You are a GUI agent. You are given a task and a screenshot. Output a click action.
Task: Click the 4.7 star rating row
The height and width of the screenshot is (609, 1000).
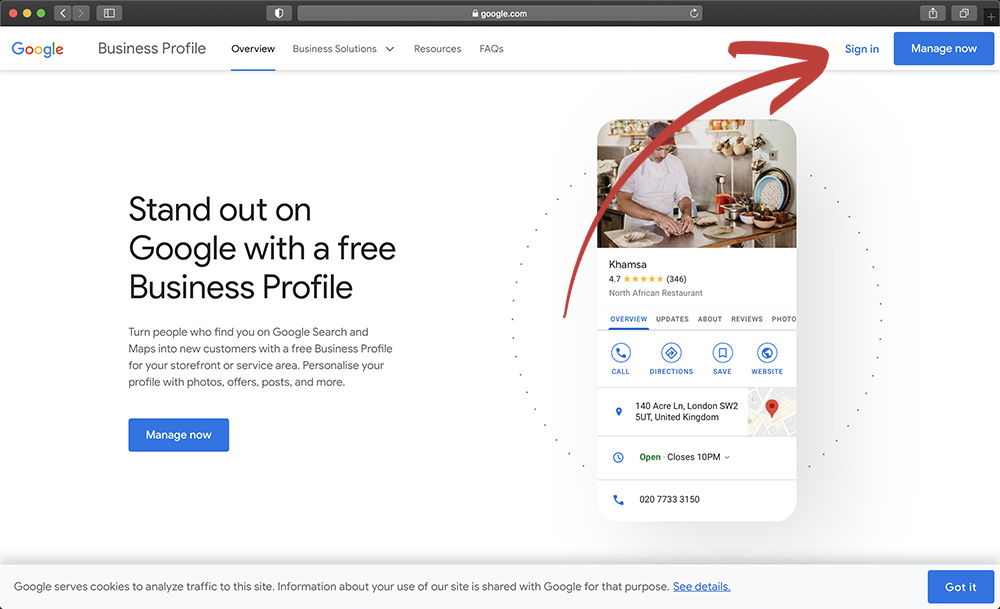pyautogui.click(x=647, y=279)
